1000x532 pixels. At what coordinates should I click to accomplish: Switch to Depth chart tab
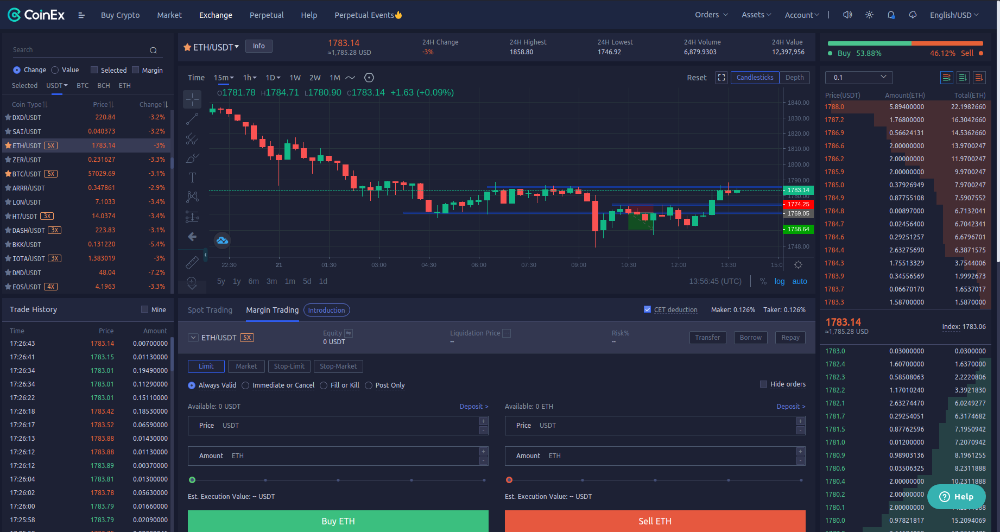[795, 77]
